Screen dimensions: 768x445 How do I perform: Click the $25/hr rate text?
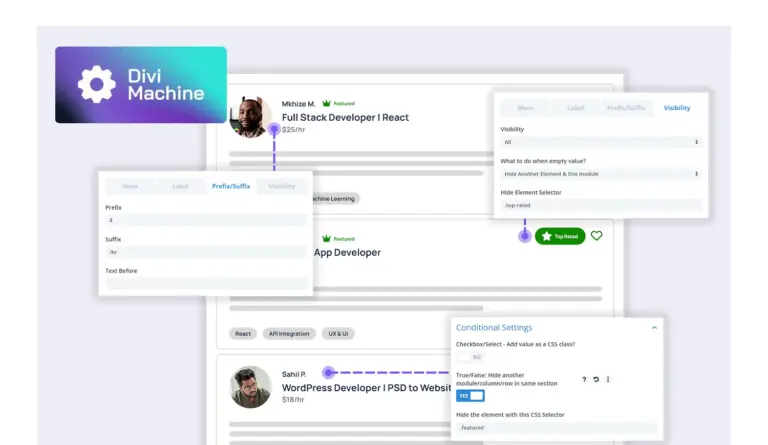coord(293,130)
